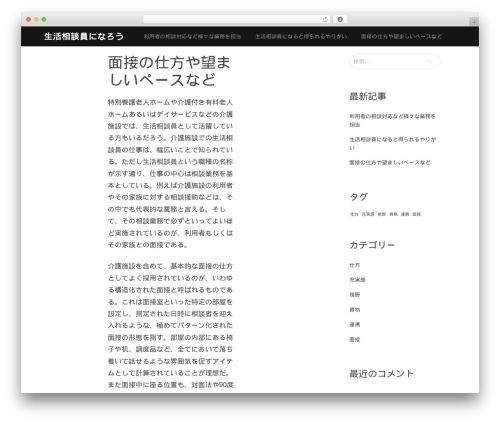Minimize the window with the yellow button
This screenshot has height=423, width=500.
(x=36, y=19)
